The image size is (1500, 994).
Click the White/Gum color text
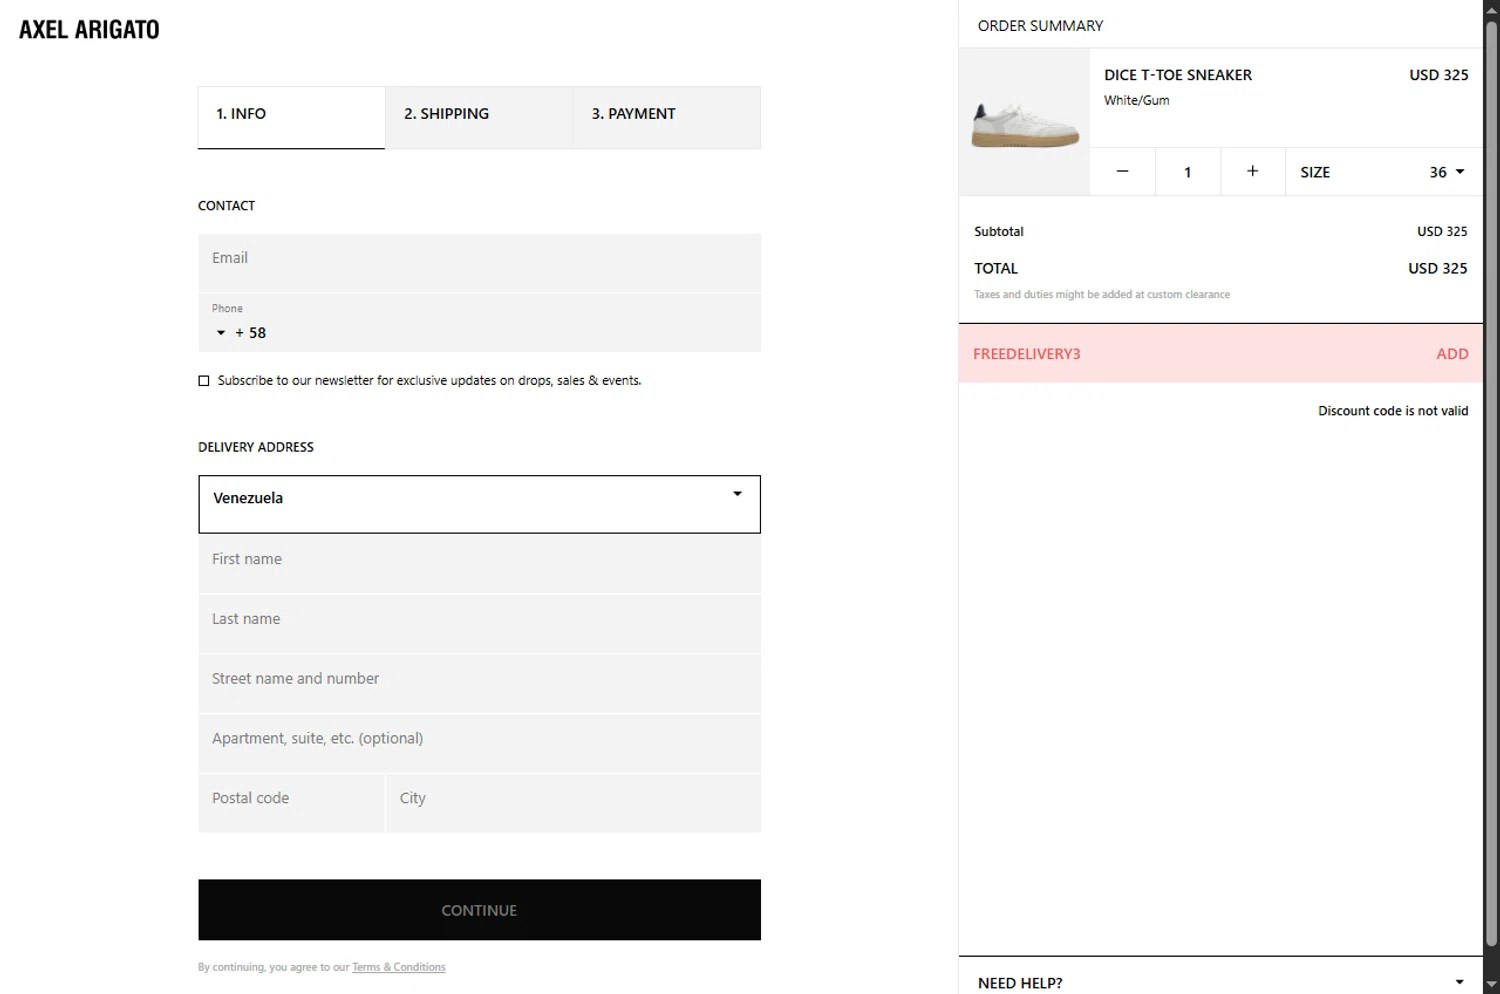coord(1137,100)
